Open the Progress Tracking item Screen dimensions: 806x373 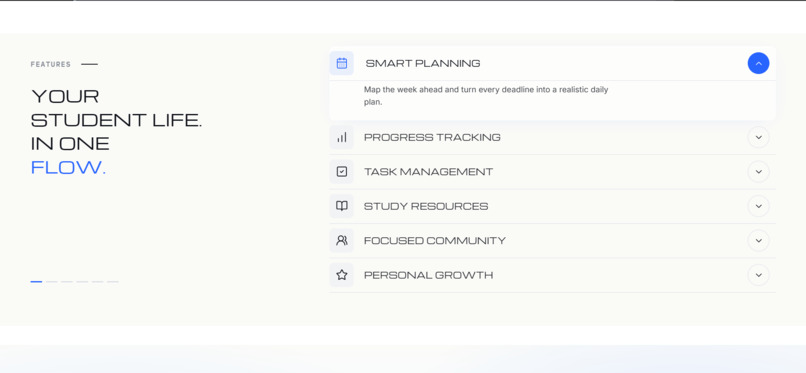coord(552,137)
